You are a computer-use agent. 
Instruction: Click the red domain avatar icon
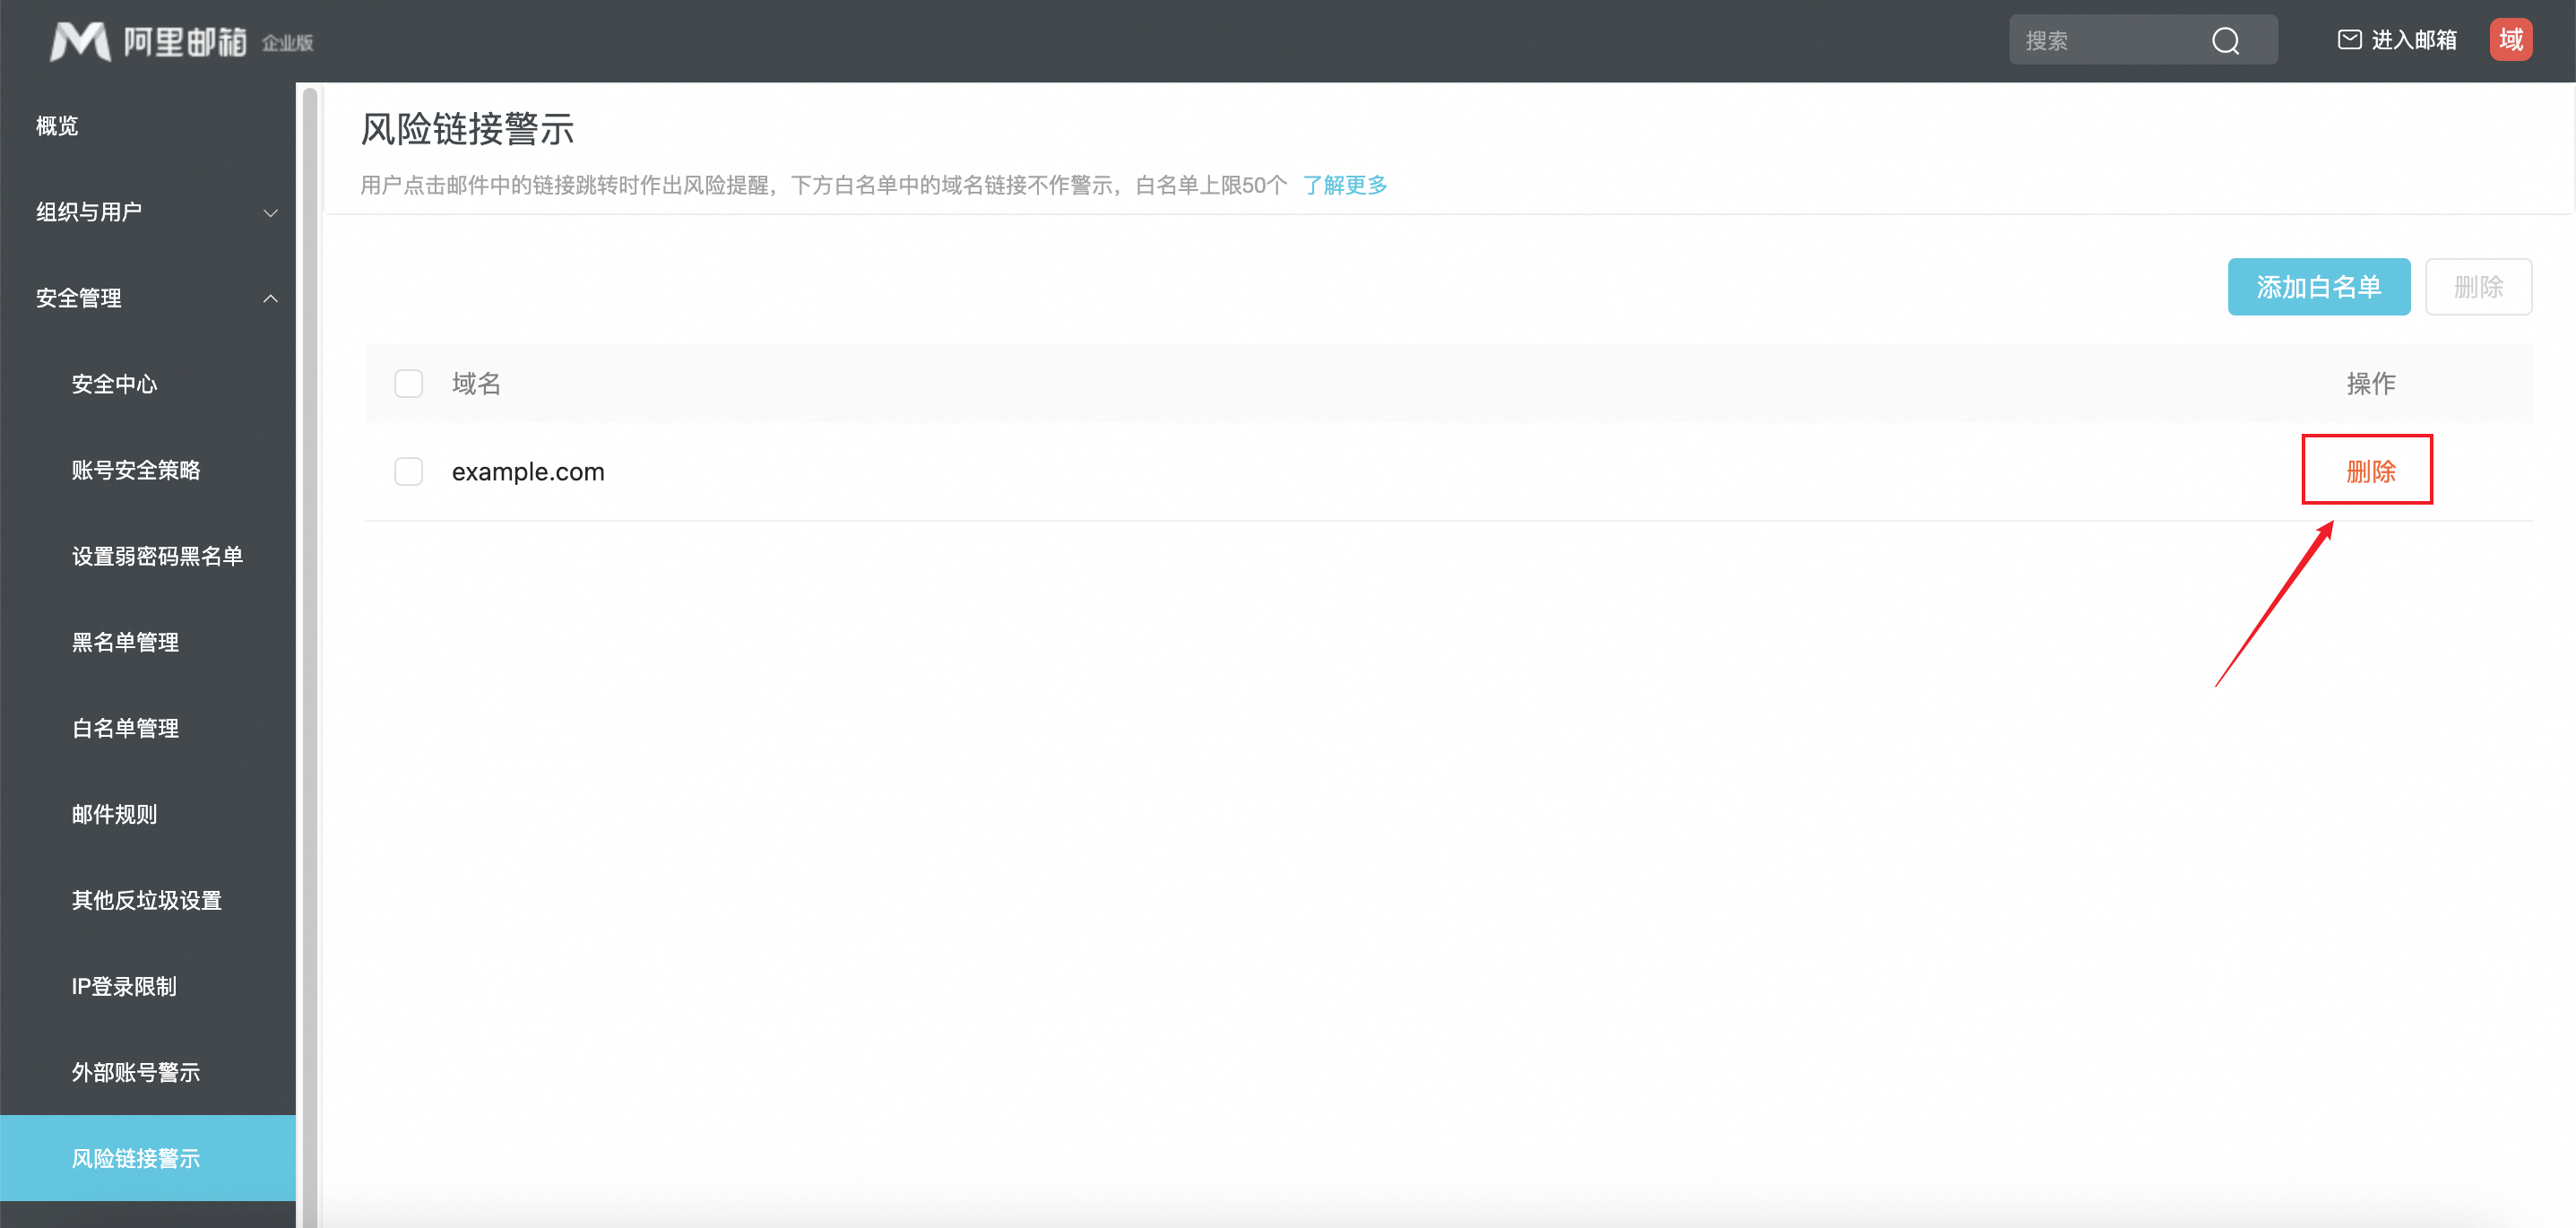(2510, 40)
